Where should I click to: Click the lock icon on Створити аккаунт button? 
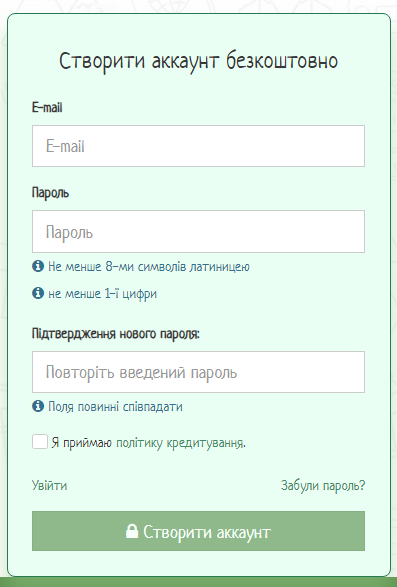point(132,531)
